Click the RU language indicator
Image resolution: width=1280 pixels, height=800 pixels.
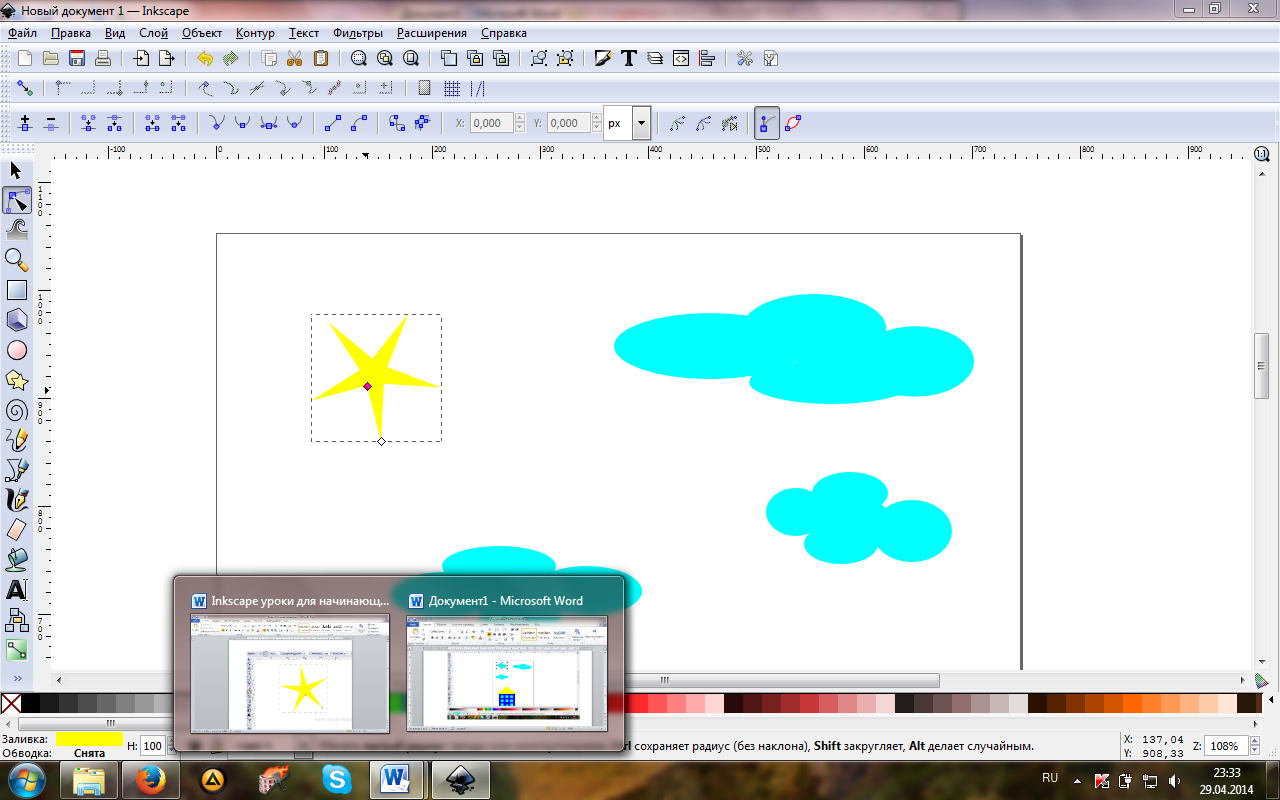tap(1050, 778)
